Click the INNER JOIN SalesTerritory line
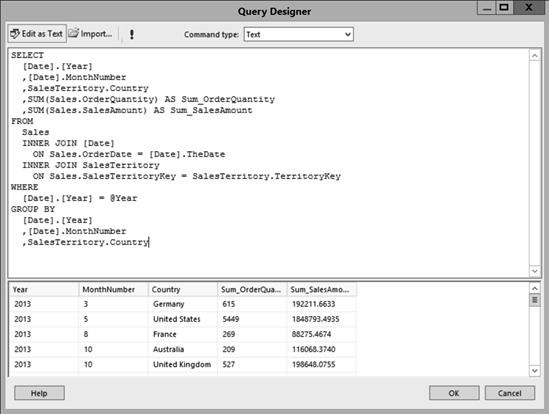 (91, 165)
